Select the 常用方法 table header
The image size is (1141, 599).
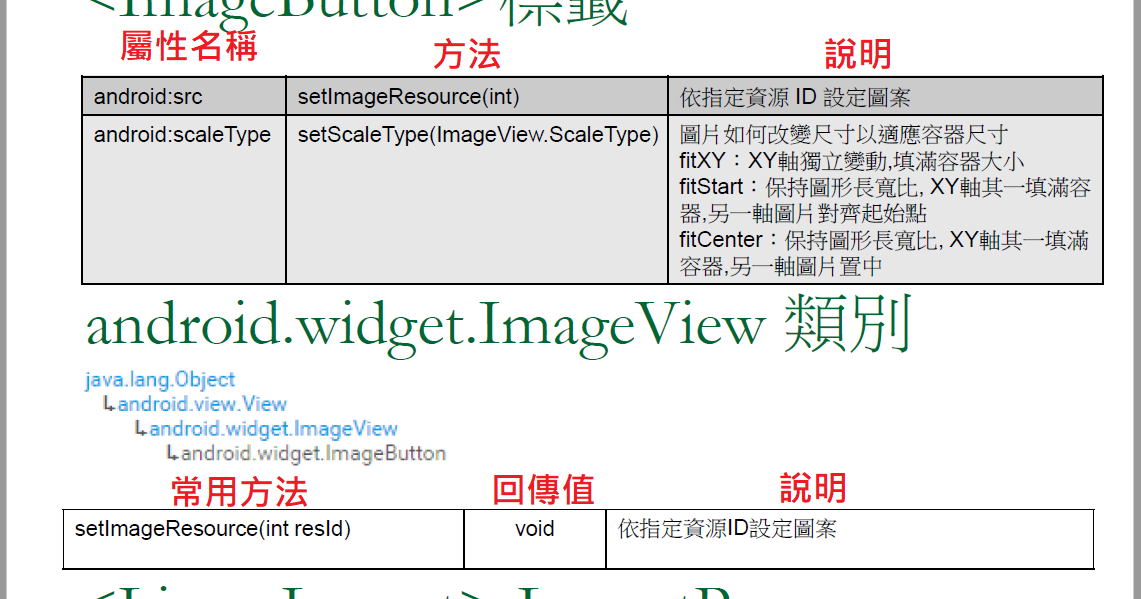[x=240, y=491]
